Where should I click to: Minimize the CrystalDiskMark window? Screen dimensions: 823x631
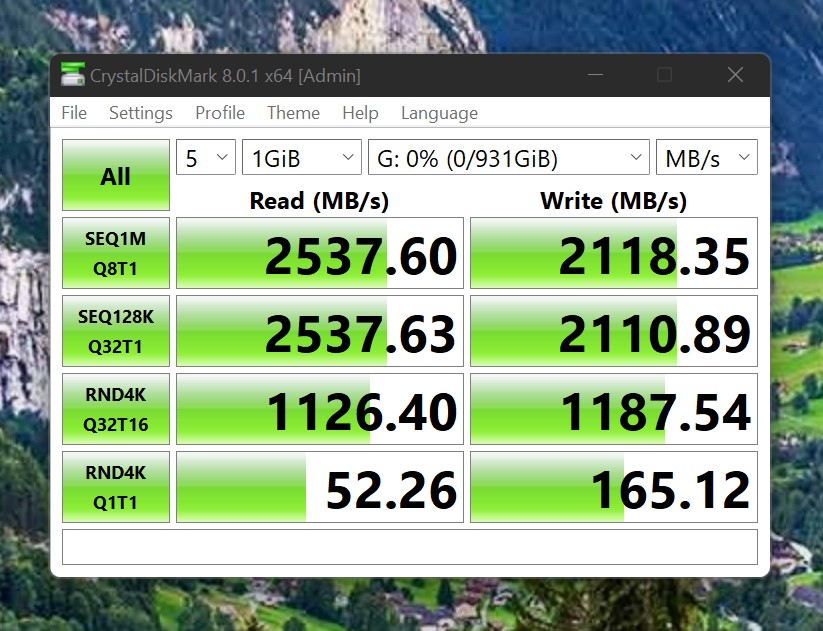tap(595, 75)
